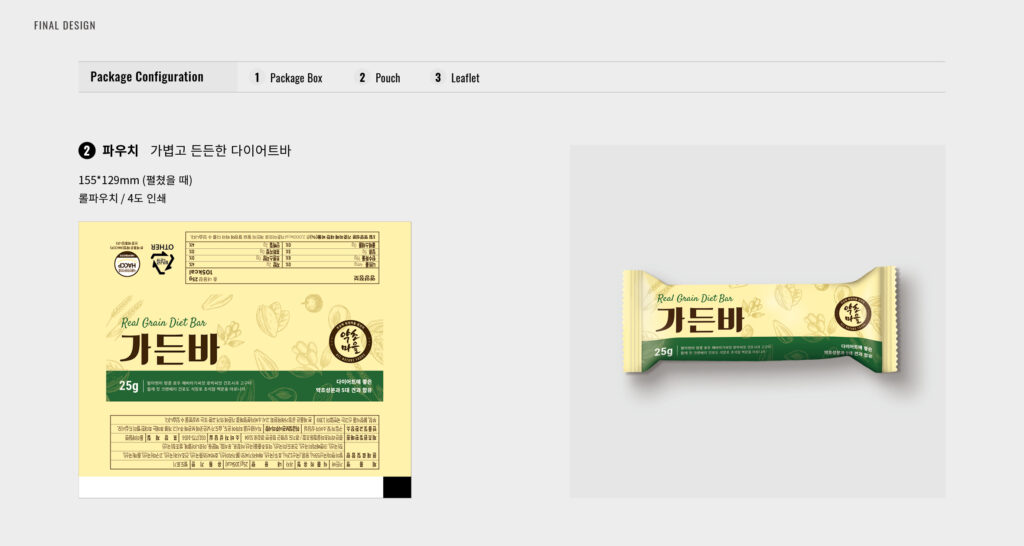Click the round seal on the pouch mockup
1024x546 pixels.
853,314
